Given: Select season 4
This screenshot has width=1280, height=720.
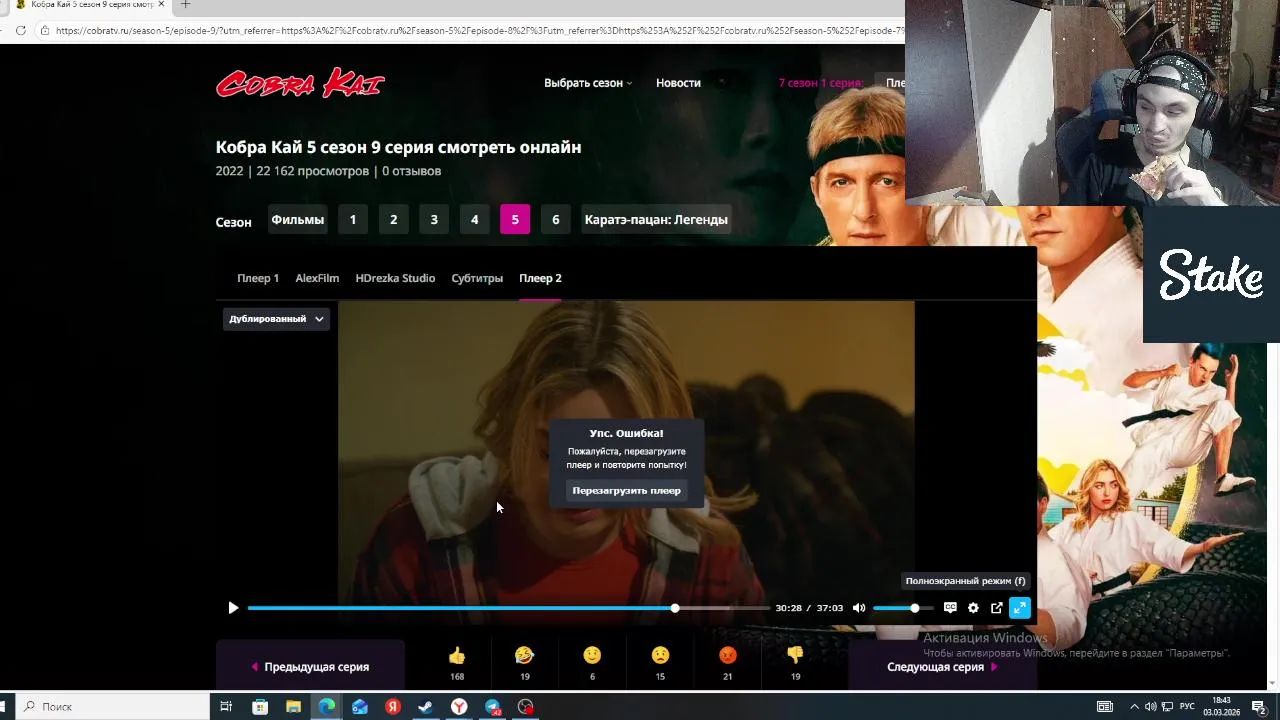Looking at the screenshot, I should [475, 220].
